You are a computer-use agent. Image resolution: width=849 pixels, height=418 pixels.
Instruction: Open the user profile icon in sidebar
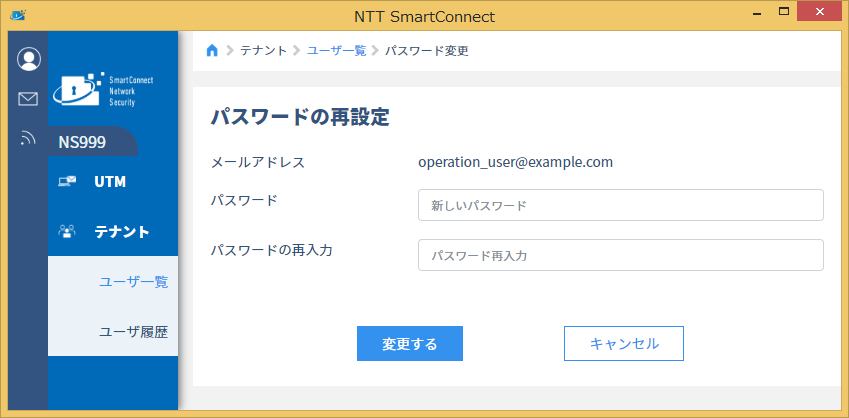click(29, 59)
